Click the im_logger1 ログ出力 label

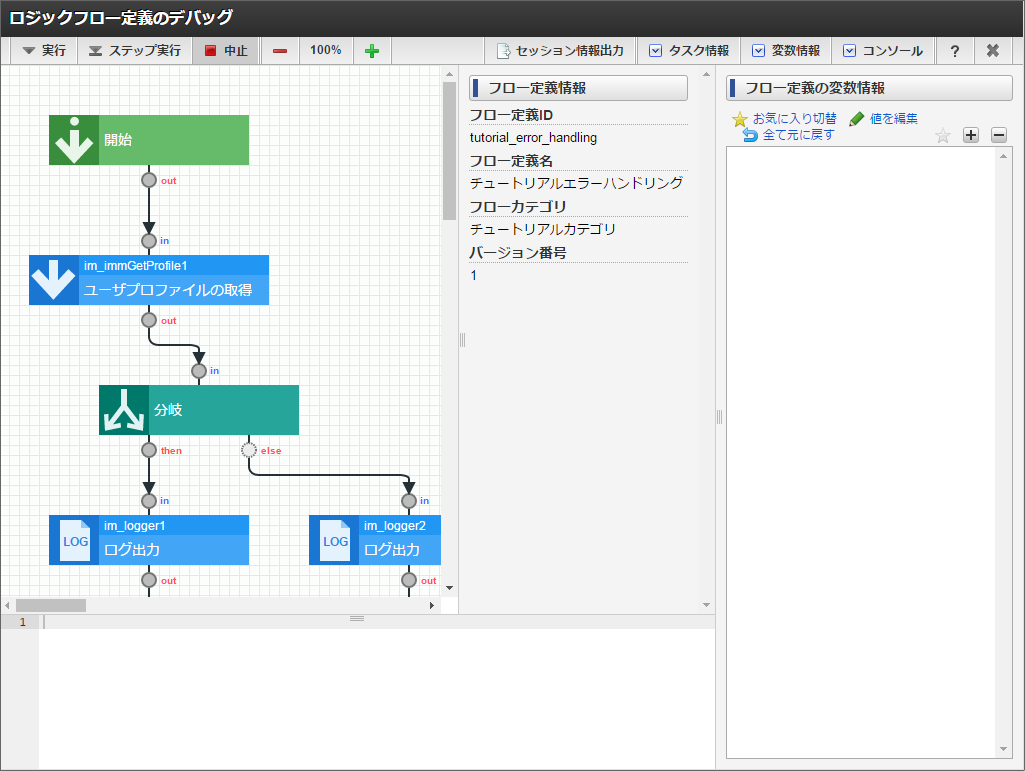point(132,550)
